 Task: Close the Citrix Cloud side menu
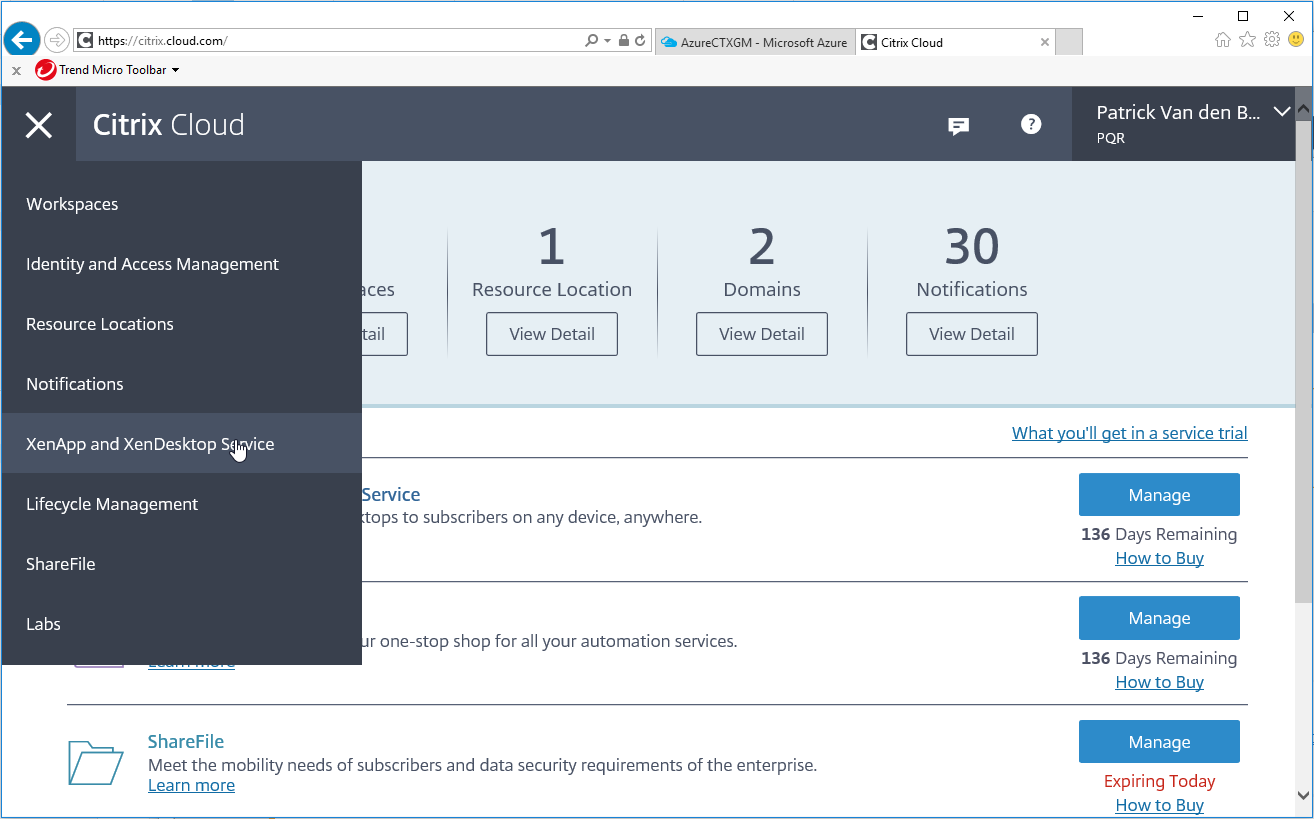coord(39,124)
